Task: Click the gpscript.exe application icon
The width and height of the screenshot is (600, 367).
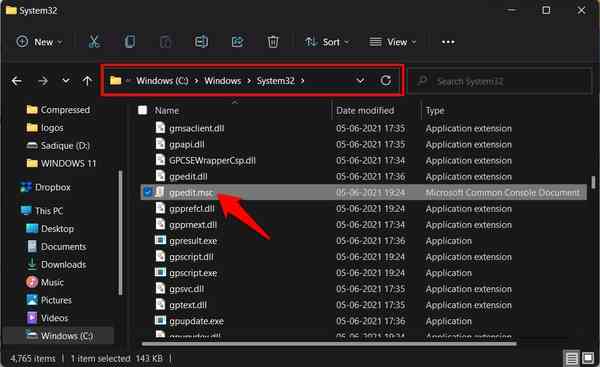Action: pyautogui.click(x=160, y=272)
